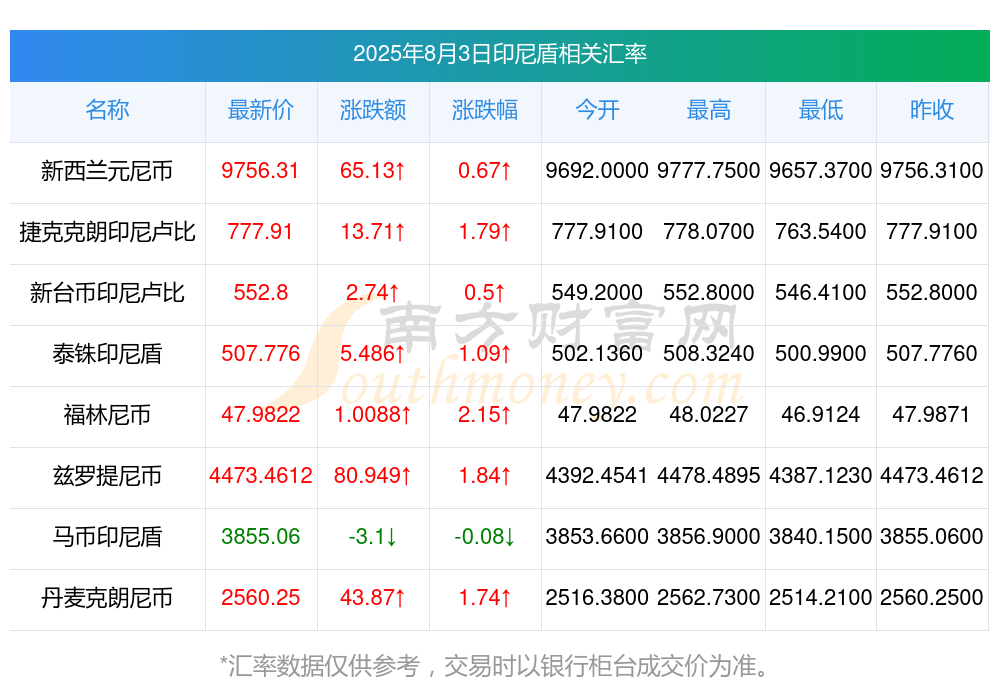This screenshot has width=1000, height=698.
Task: Click change percent 1.79↑
Action: (485, 232)
